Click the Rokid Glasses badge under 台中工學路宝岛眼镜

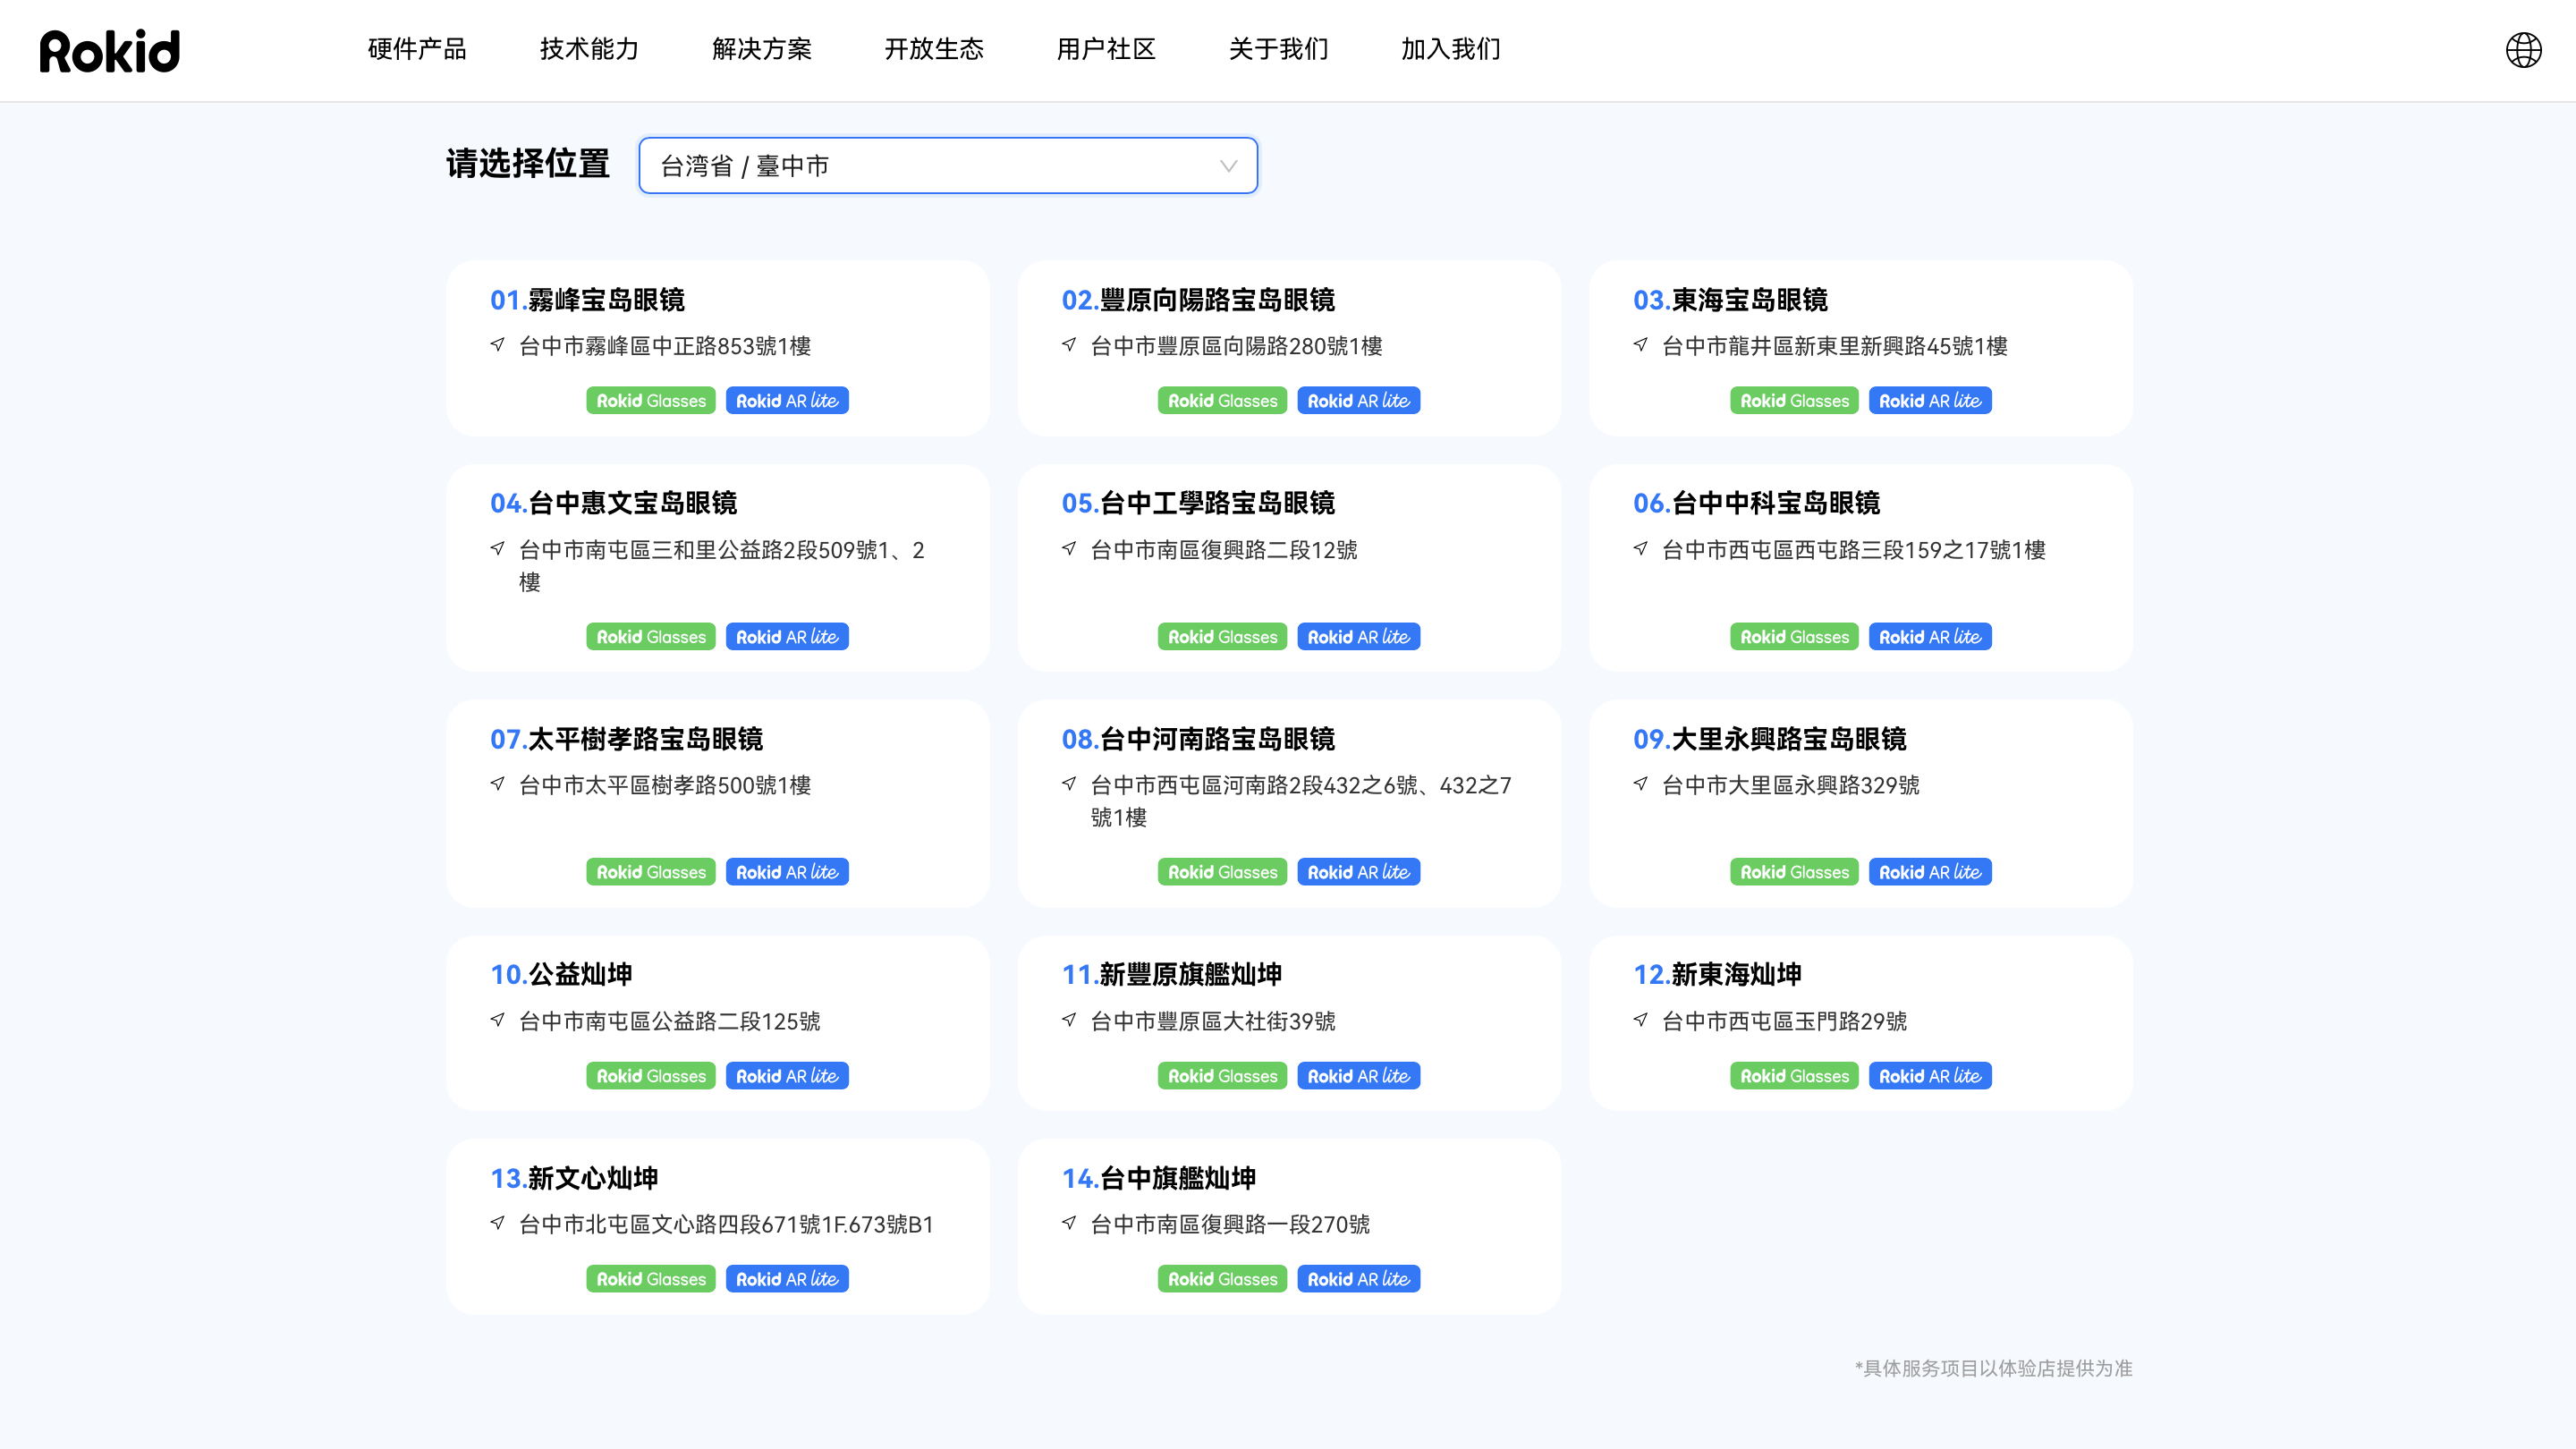pos(1222,636)
